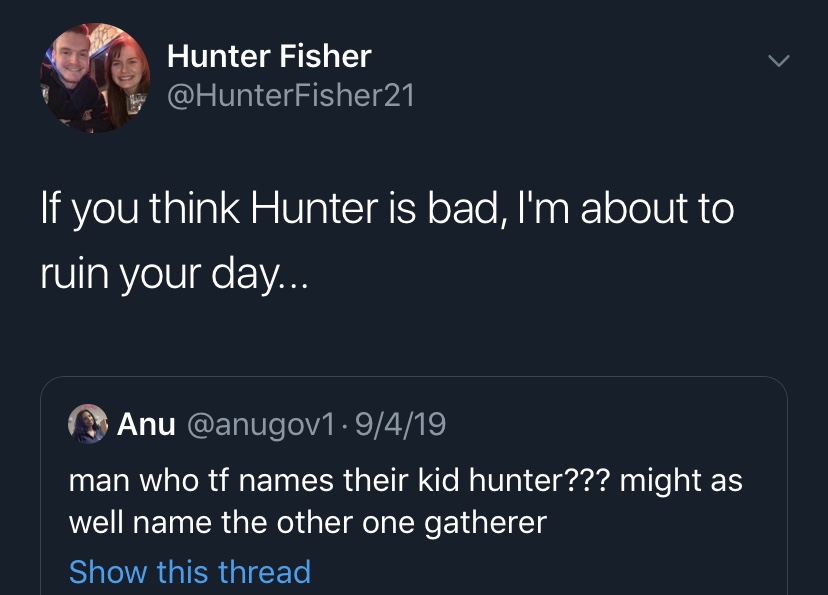The height and width of the screenshot is (595, 828).
Task: Click the "well name the other one gatherer" line
Action: point(307,522)
